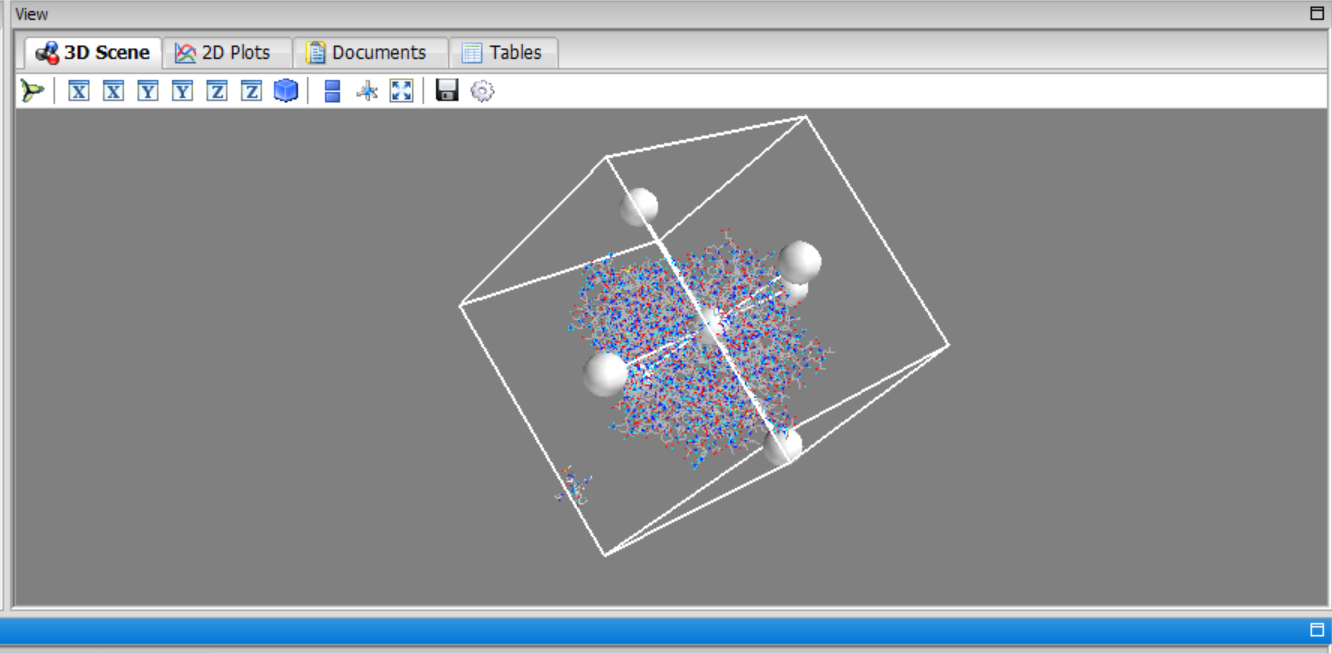Click the axis orientation tripod icon
Screen dimensions: 1332x653
pos(30,92)
